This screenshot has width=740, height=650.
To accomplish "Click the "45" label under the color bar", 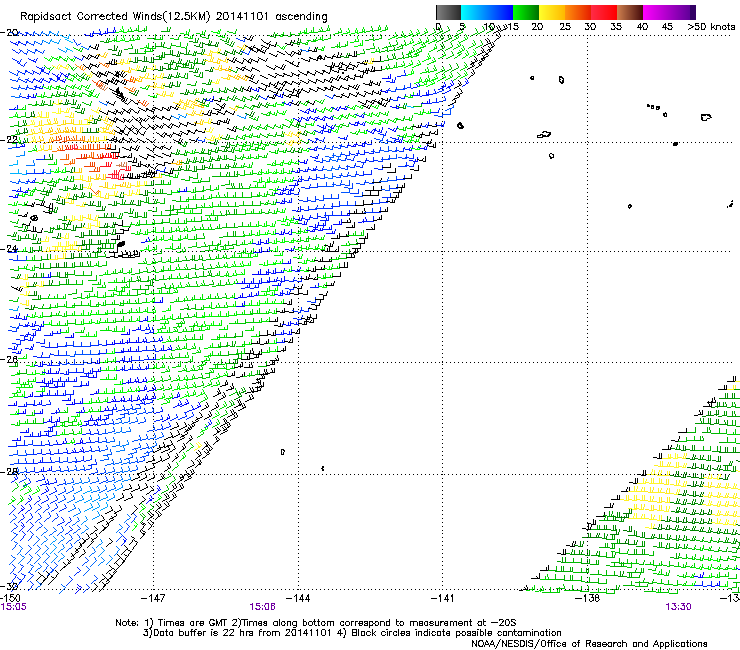I will click(667, 27).
